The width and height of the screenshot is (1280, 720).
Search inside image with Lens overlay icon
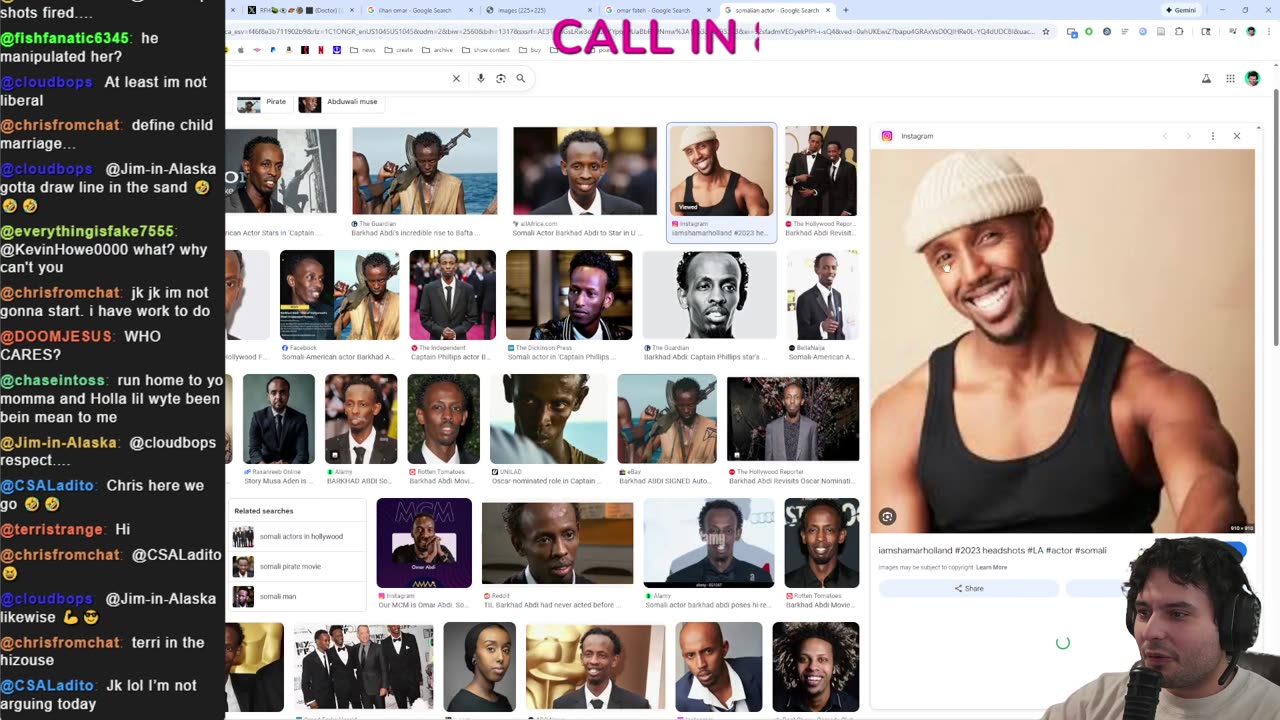pos(887,517)
